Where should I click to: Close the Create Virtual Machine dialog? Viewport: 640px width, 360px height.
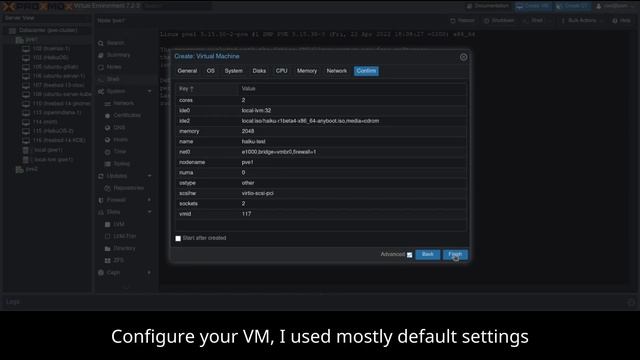463,57
